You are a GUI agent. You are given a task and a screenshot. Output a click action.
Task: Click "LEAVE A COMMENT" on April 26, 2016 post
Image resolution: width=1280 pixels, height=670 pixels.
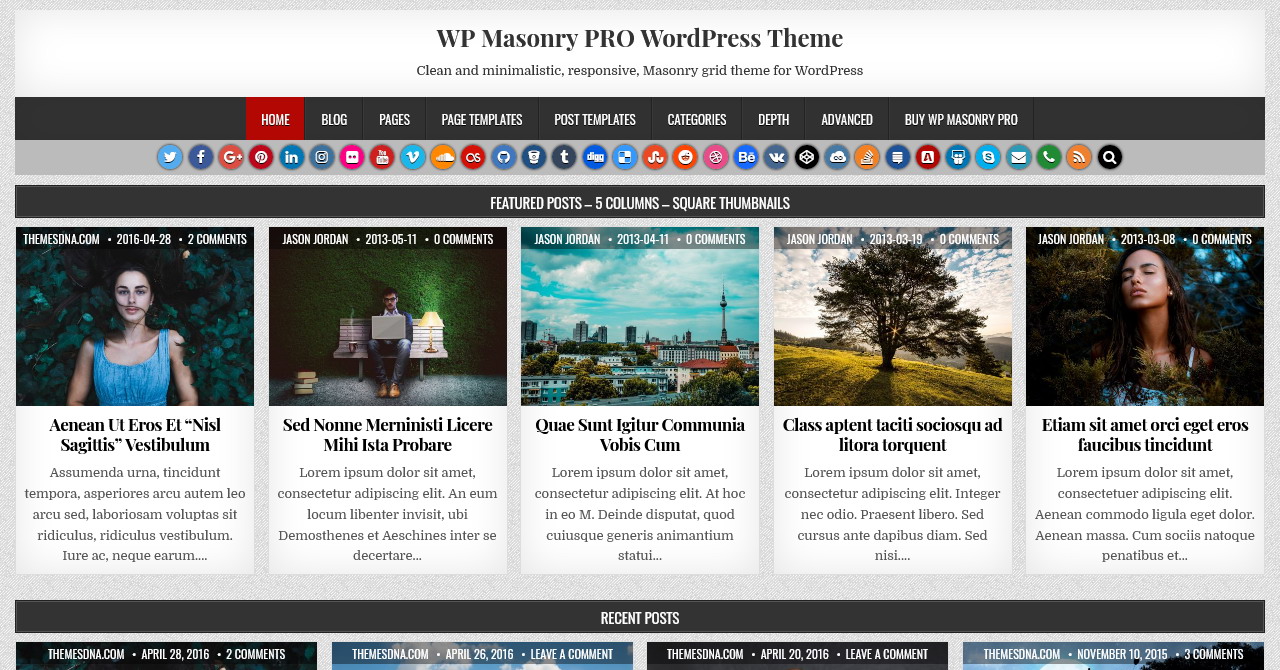coord(571,654)
